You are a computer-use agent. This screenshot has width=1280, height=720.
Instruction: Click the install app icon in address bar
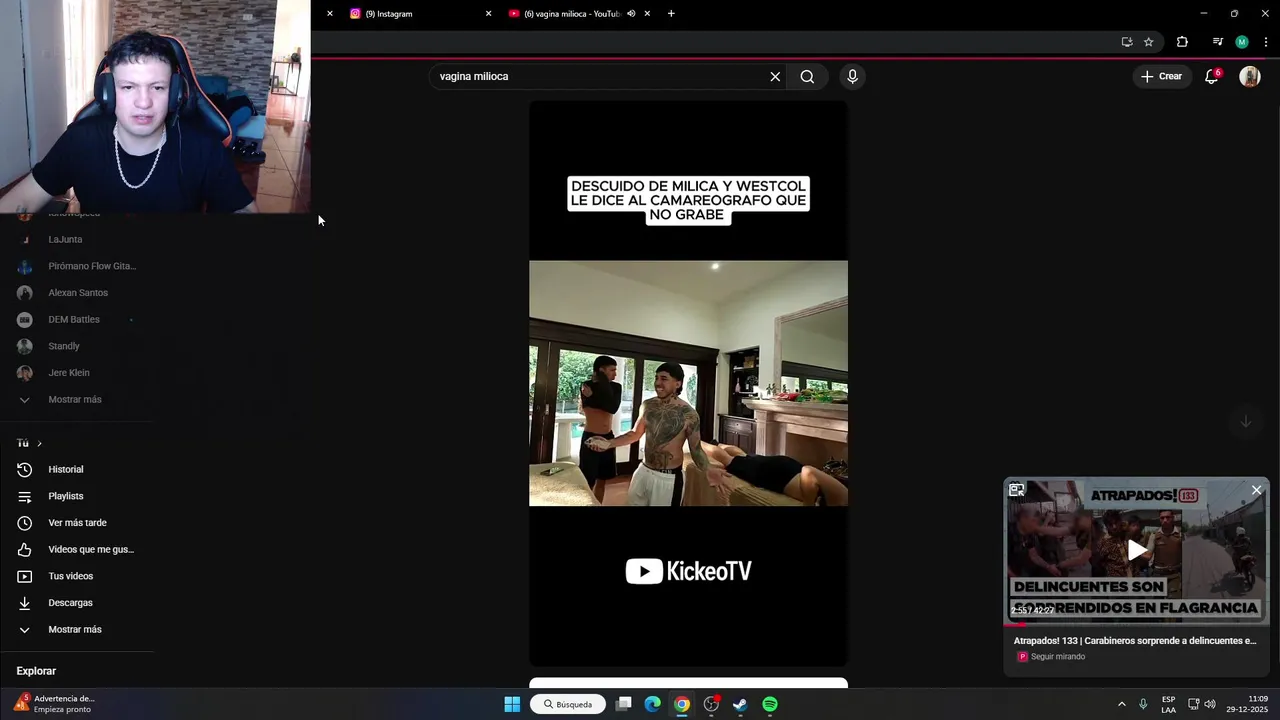click(x=1127, y=42)
